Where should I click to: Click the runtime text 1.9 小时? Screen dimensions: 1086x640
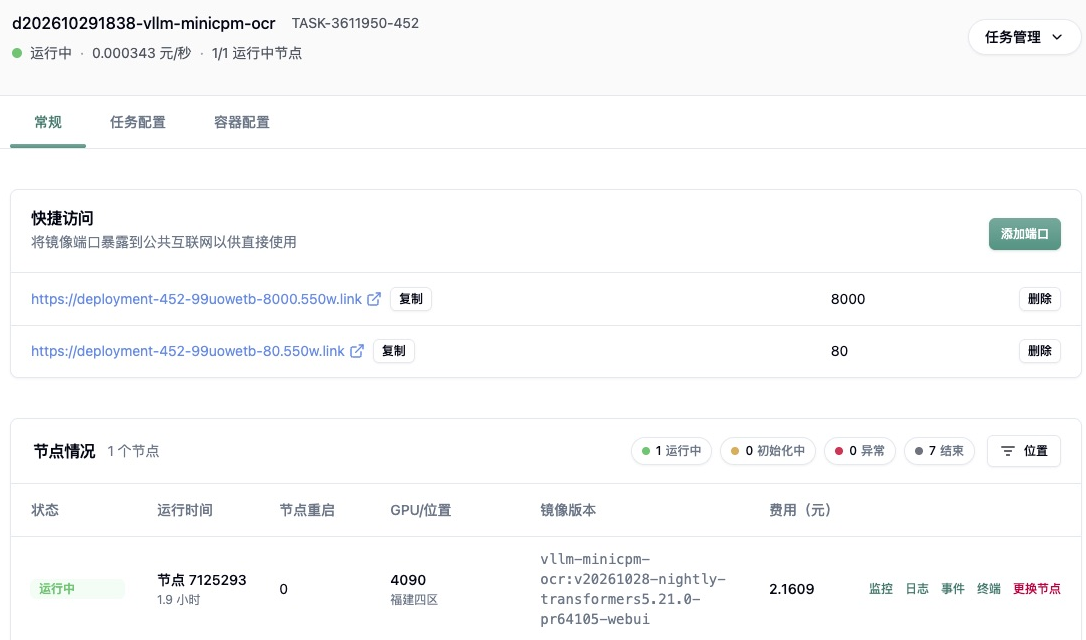coord(179,600)
